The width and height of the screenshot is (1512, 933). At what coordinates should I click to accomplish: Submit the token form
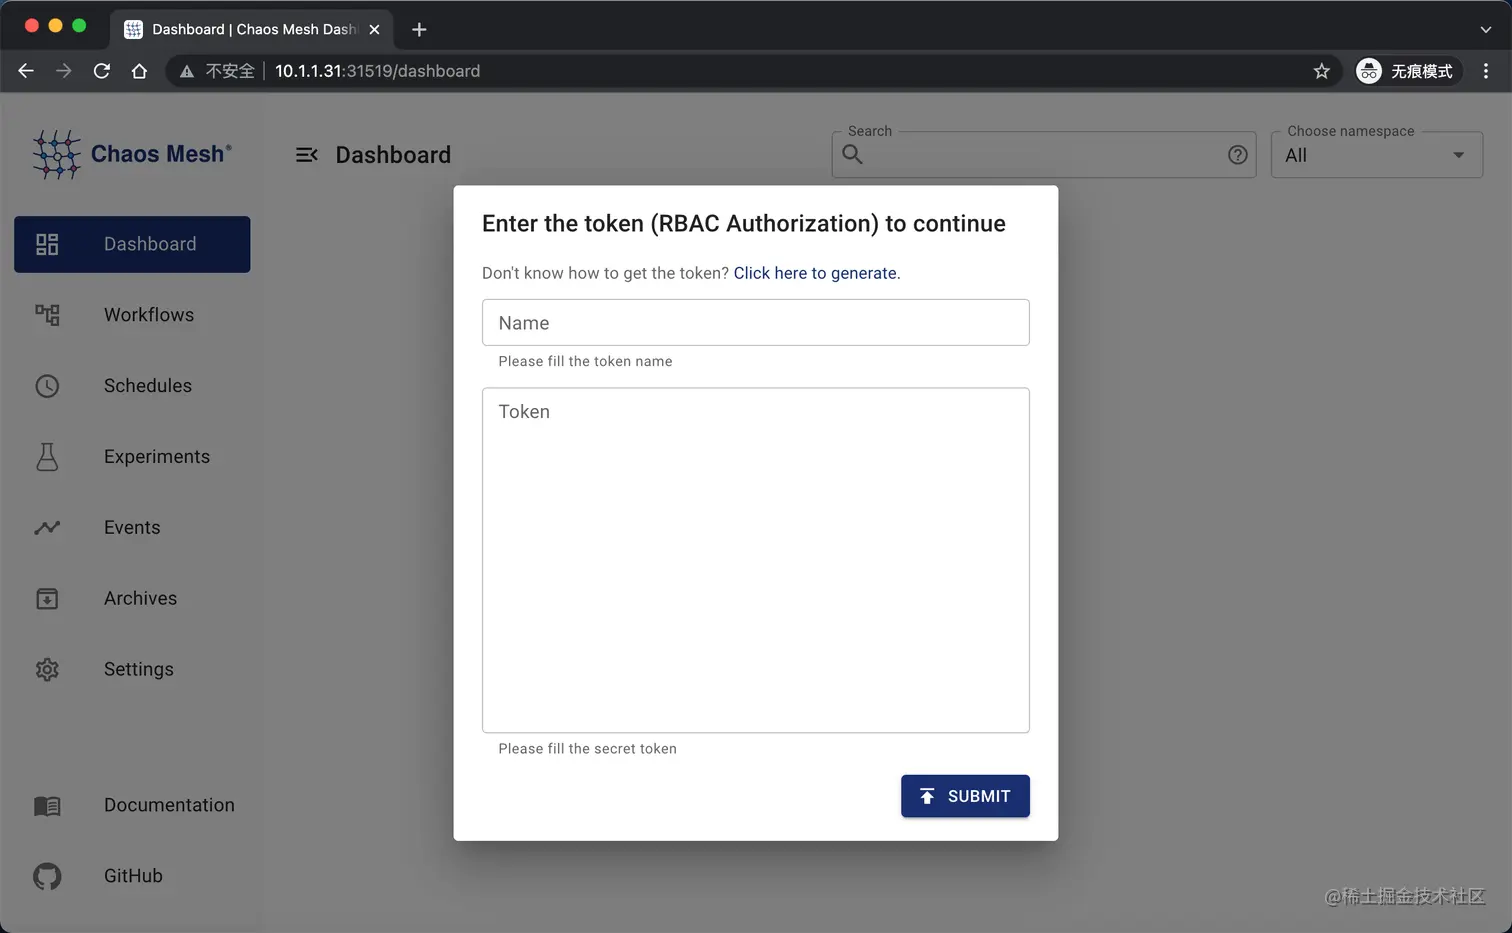click(x=965, y=796)
